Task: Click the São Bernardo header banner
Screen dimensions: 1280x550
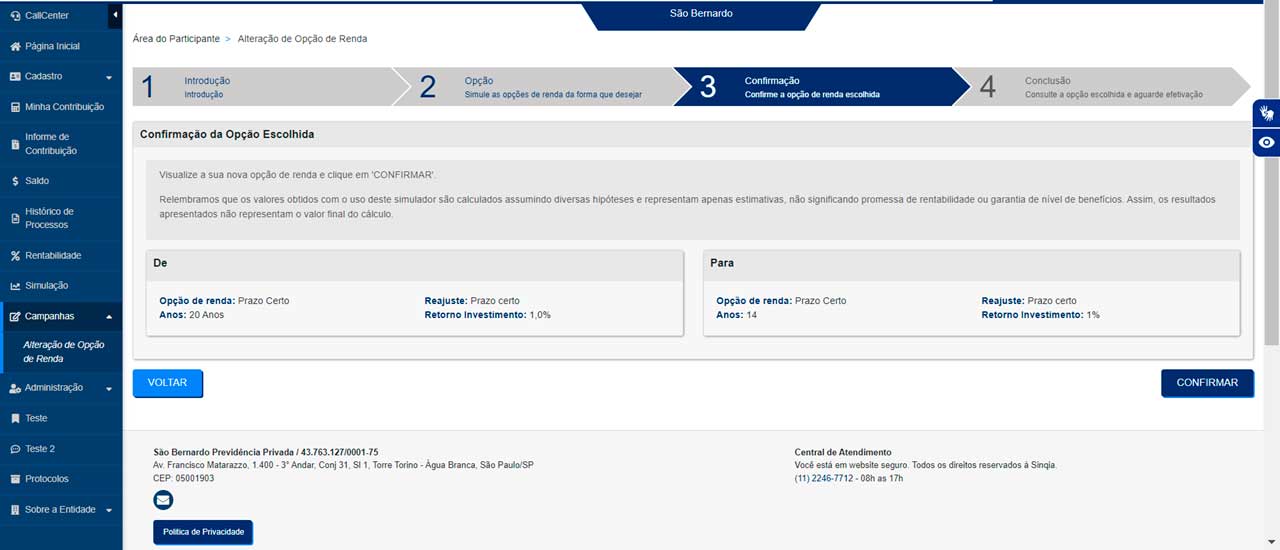Action: pos(701,14)
